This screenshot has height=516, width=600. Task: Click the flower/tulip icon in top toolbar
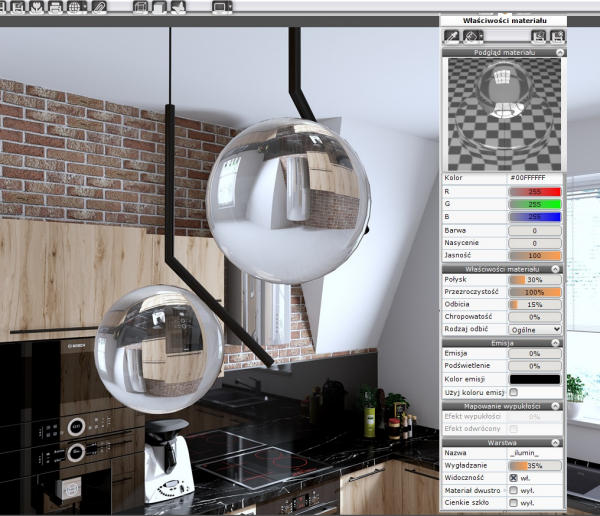pos(36,7)
